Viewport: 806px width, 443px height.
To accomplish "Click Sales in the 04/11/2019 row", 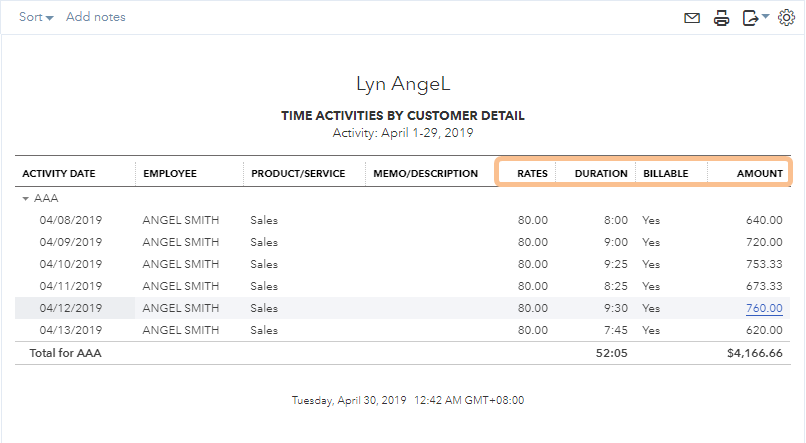I will [x=264, y=286].
